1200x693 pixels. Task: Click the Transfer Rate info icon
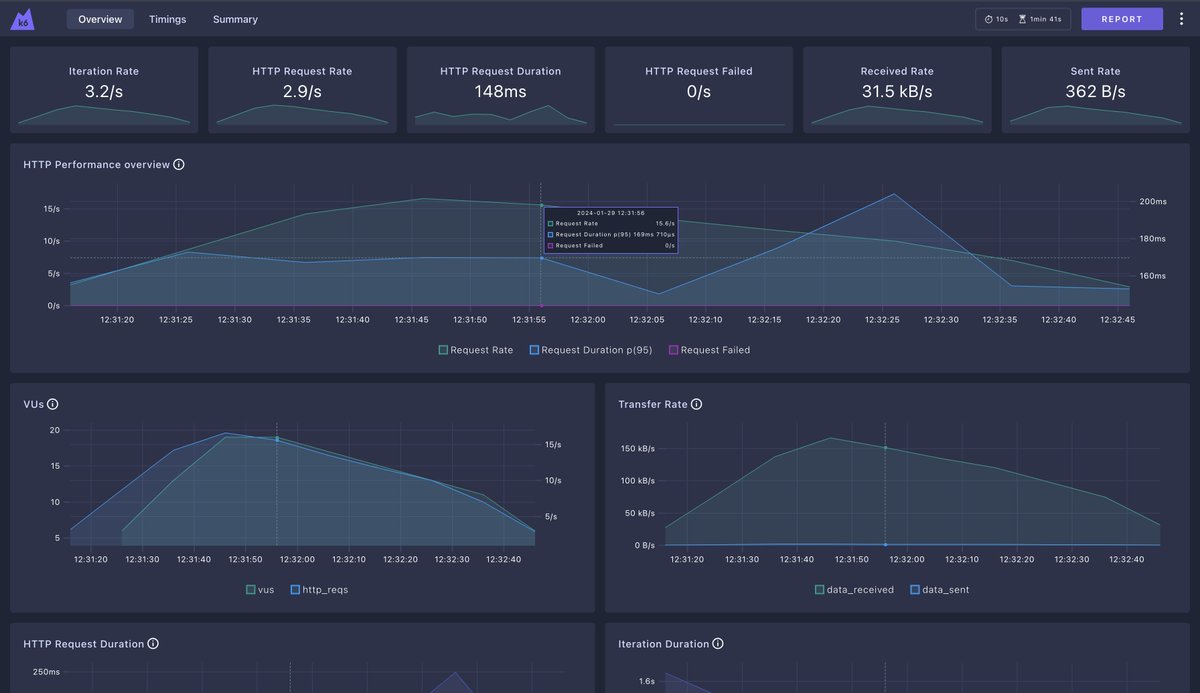697,405
